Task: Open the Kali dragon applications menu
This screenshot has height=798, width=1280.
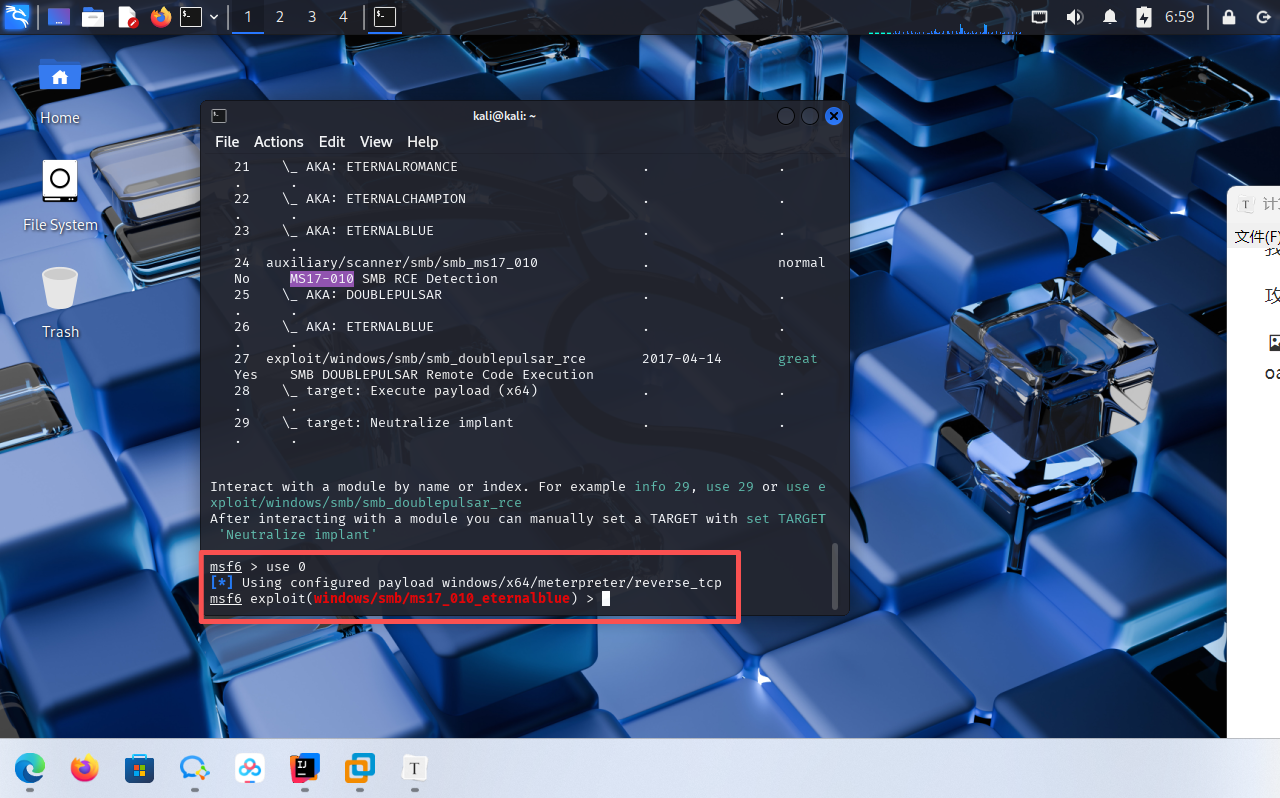Action: click(x=17, y=17)
